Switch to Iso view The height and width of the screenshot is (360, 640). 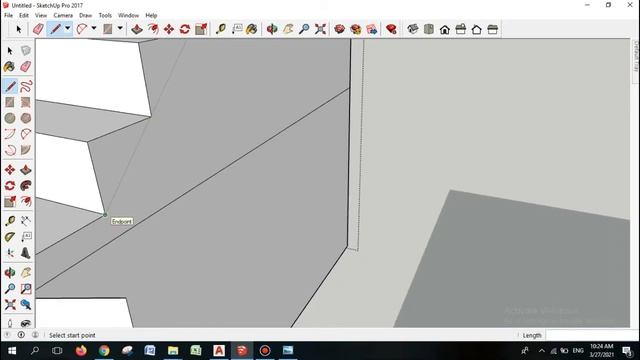[x=413, y=29]
